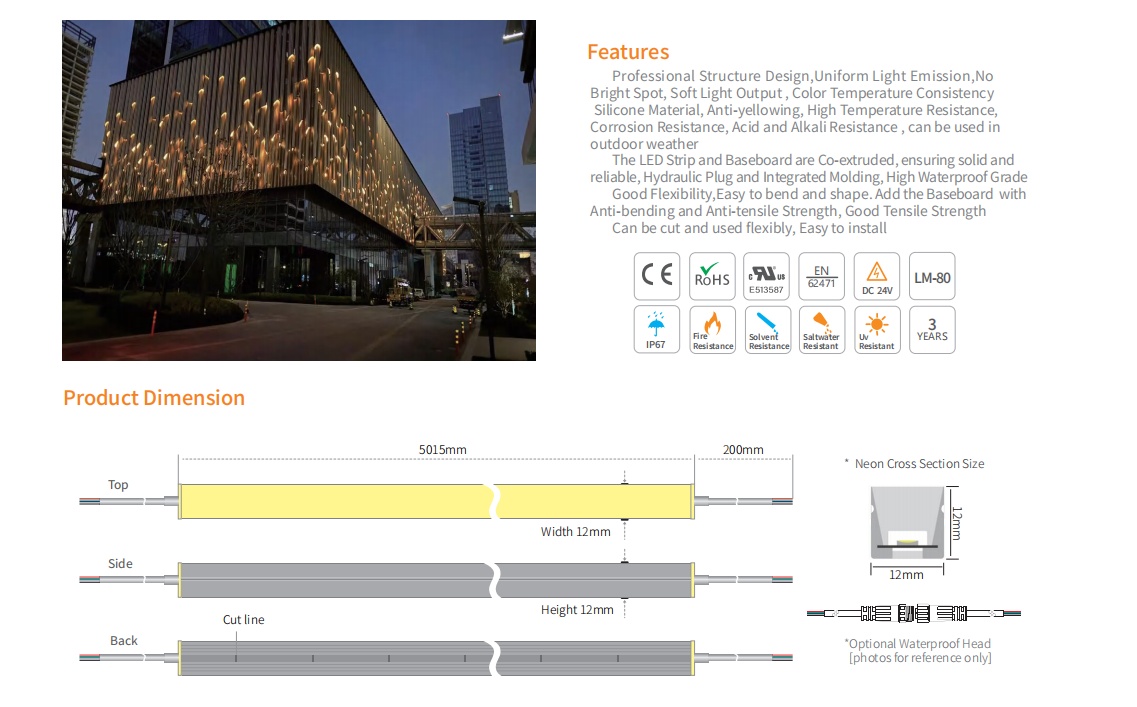The image size is (1137, 707).
Task: Click the CE certification icon
Action: pos(657,276)
